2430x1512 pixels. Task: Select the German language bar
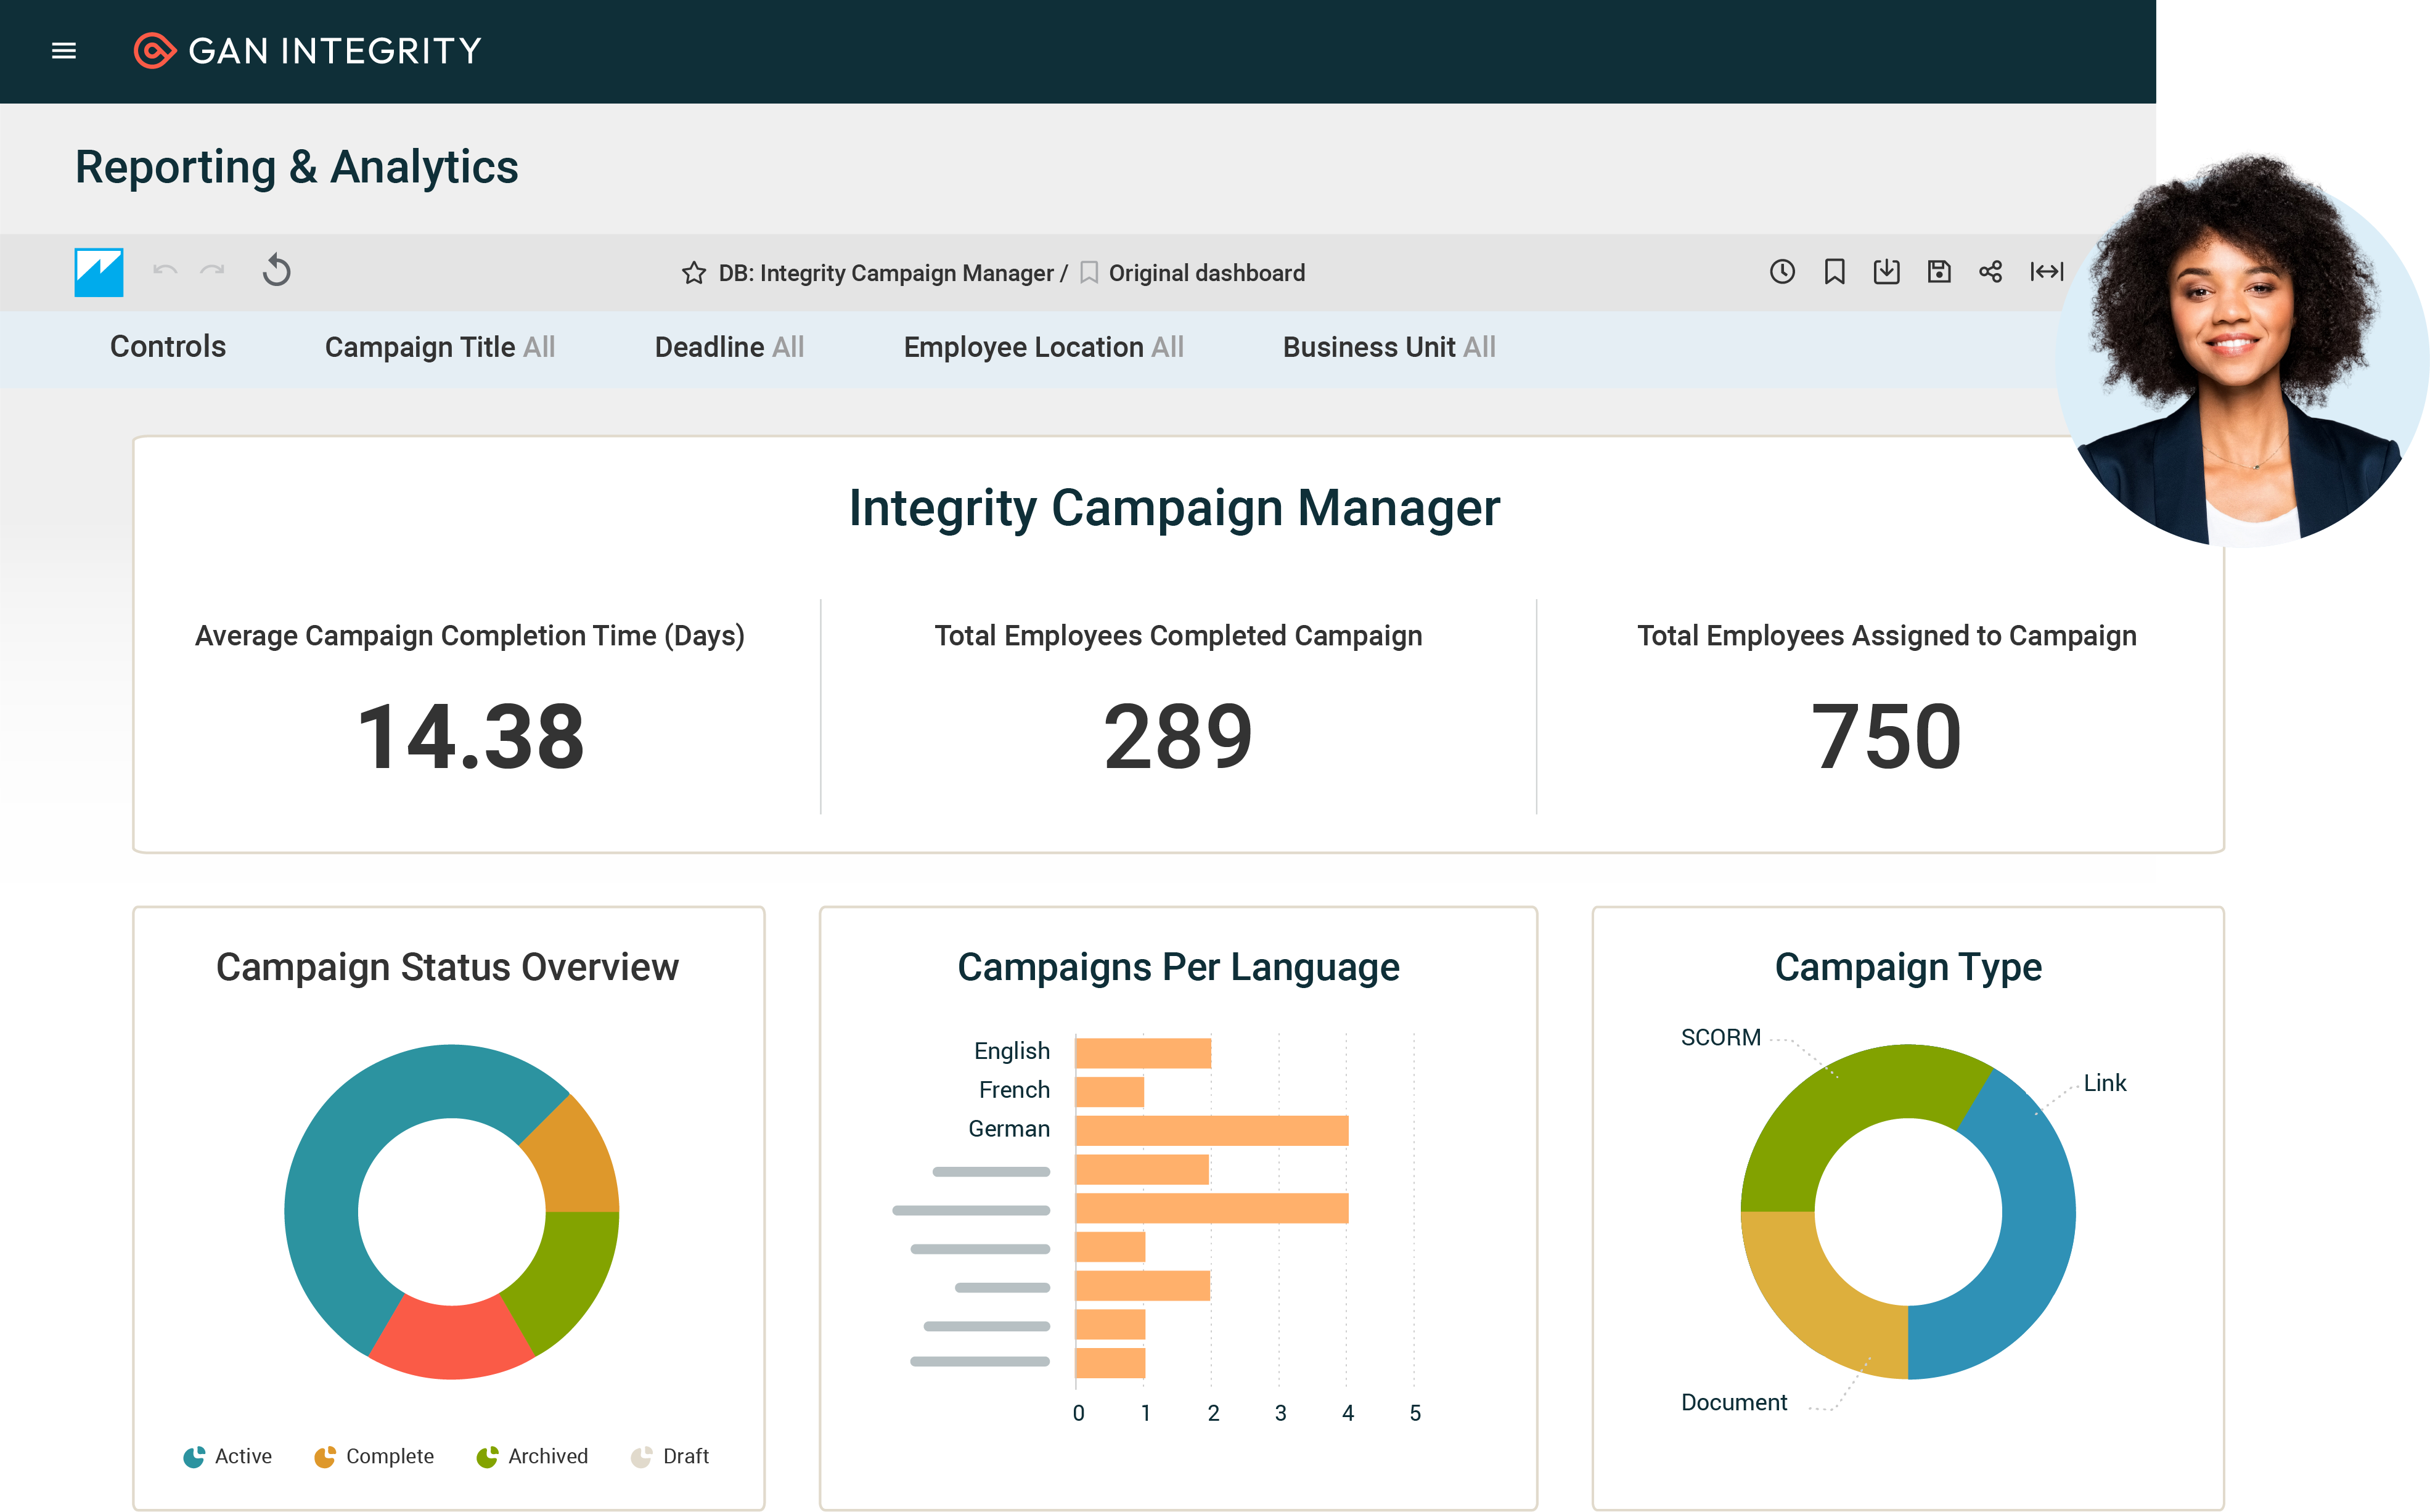(x=1212, y=1130)
